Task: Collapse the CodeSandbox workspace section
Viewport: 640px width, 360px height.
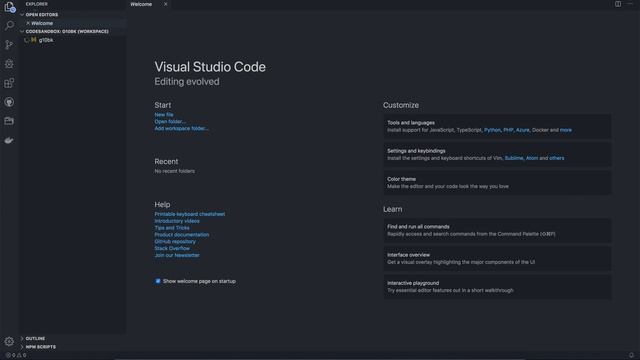Action: (x=22, y=31)
